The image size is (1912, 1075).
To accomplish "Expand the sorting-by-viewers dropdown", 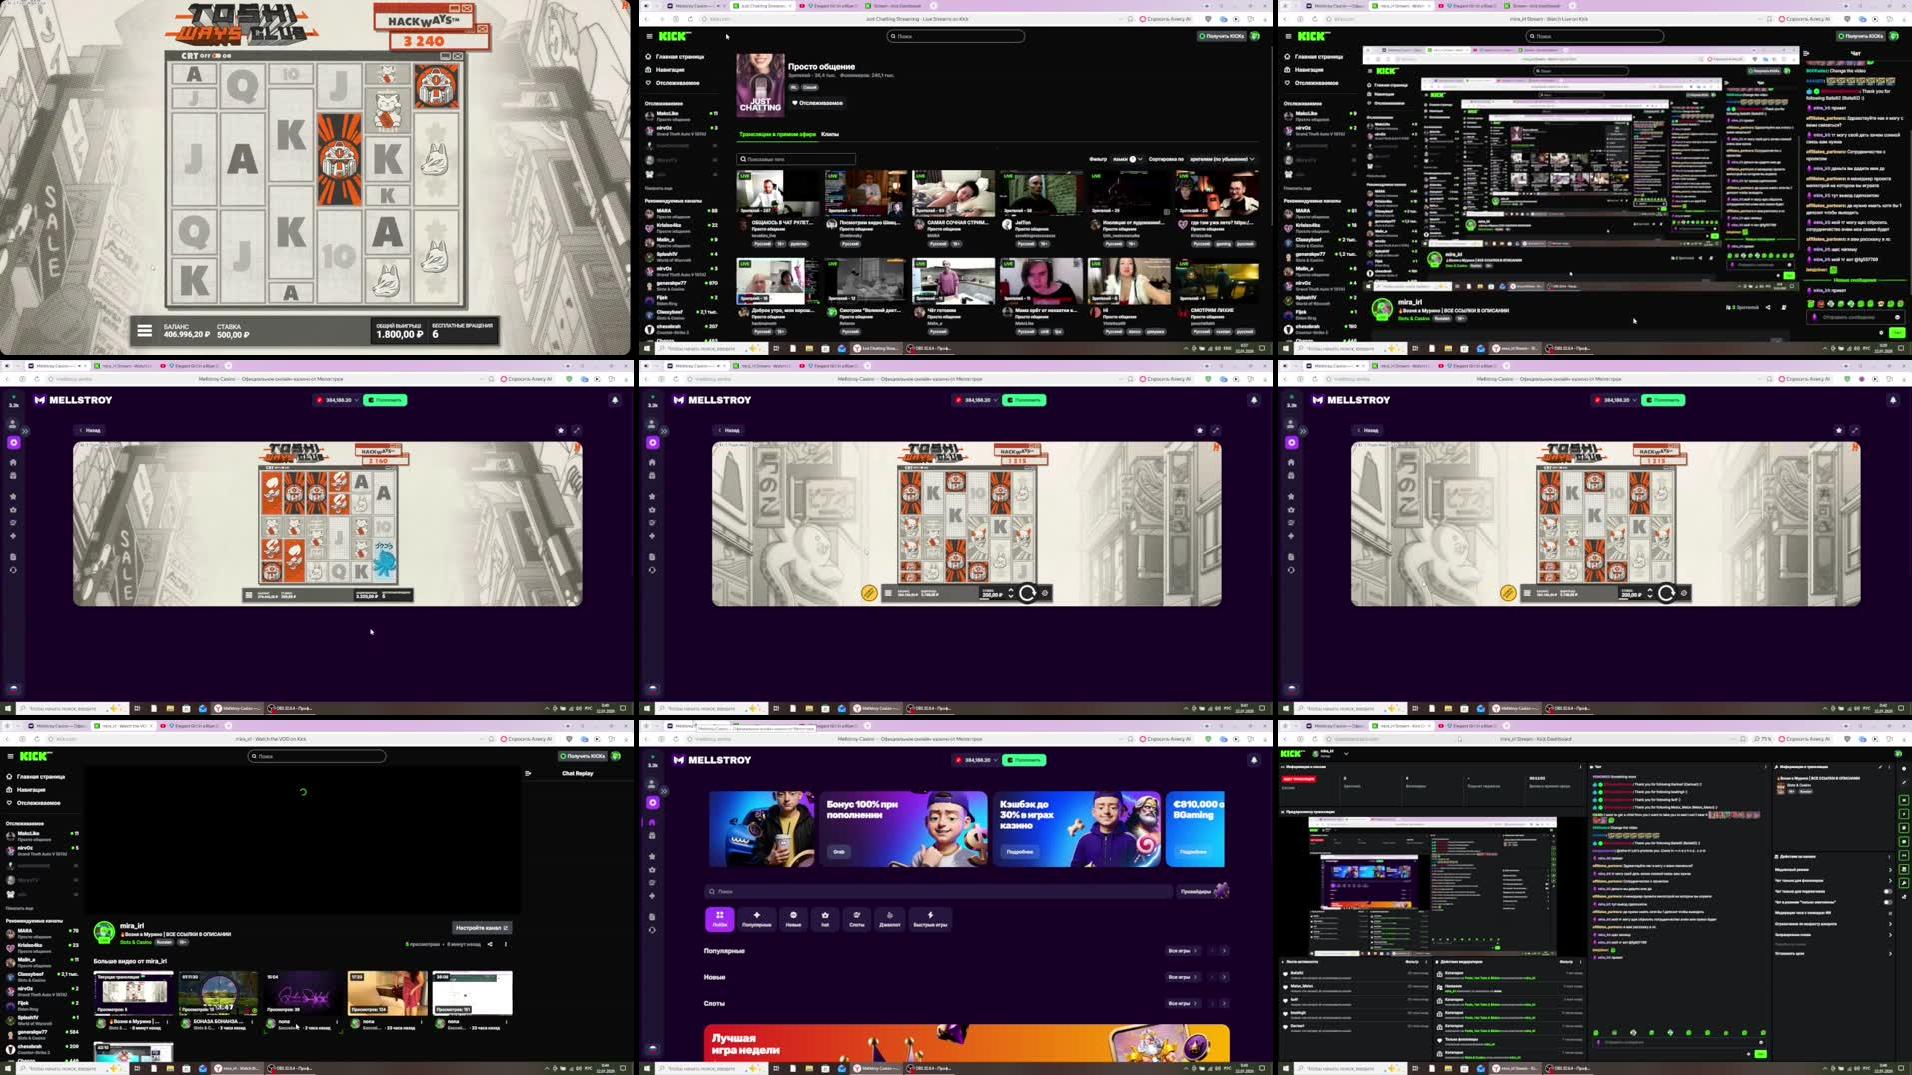I will [x=1223, y=158].
